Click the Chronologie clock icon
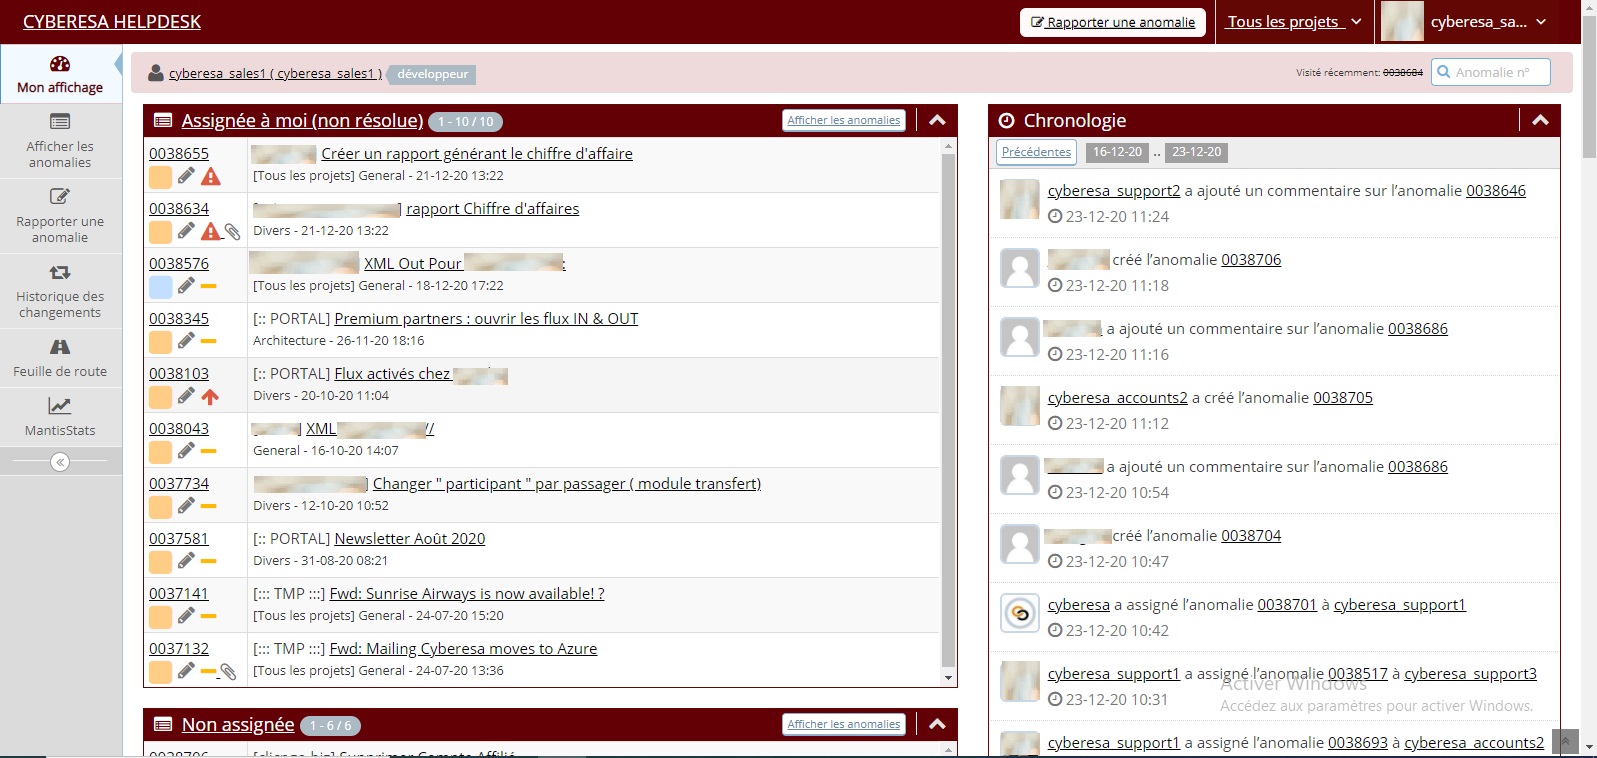 tap(1006, 120)
